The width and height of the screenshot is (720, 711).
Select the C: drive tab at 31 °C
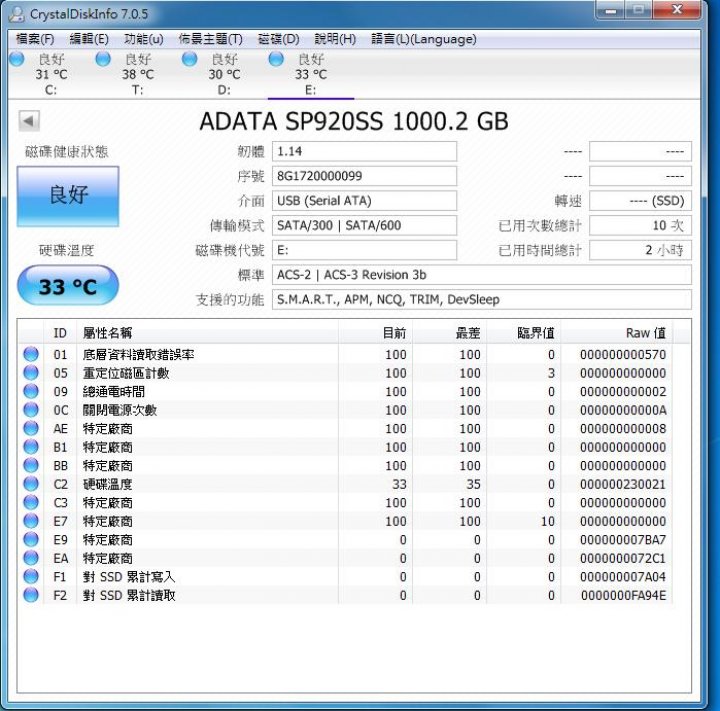(x=51, y=74)
